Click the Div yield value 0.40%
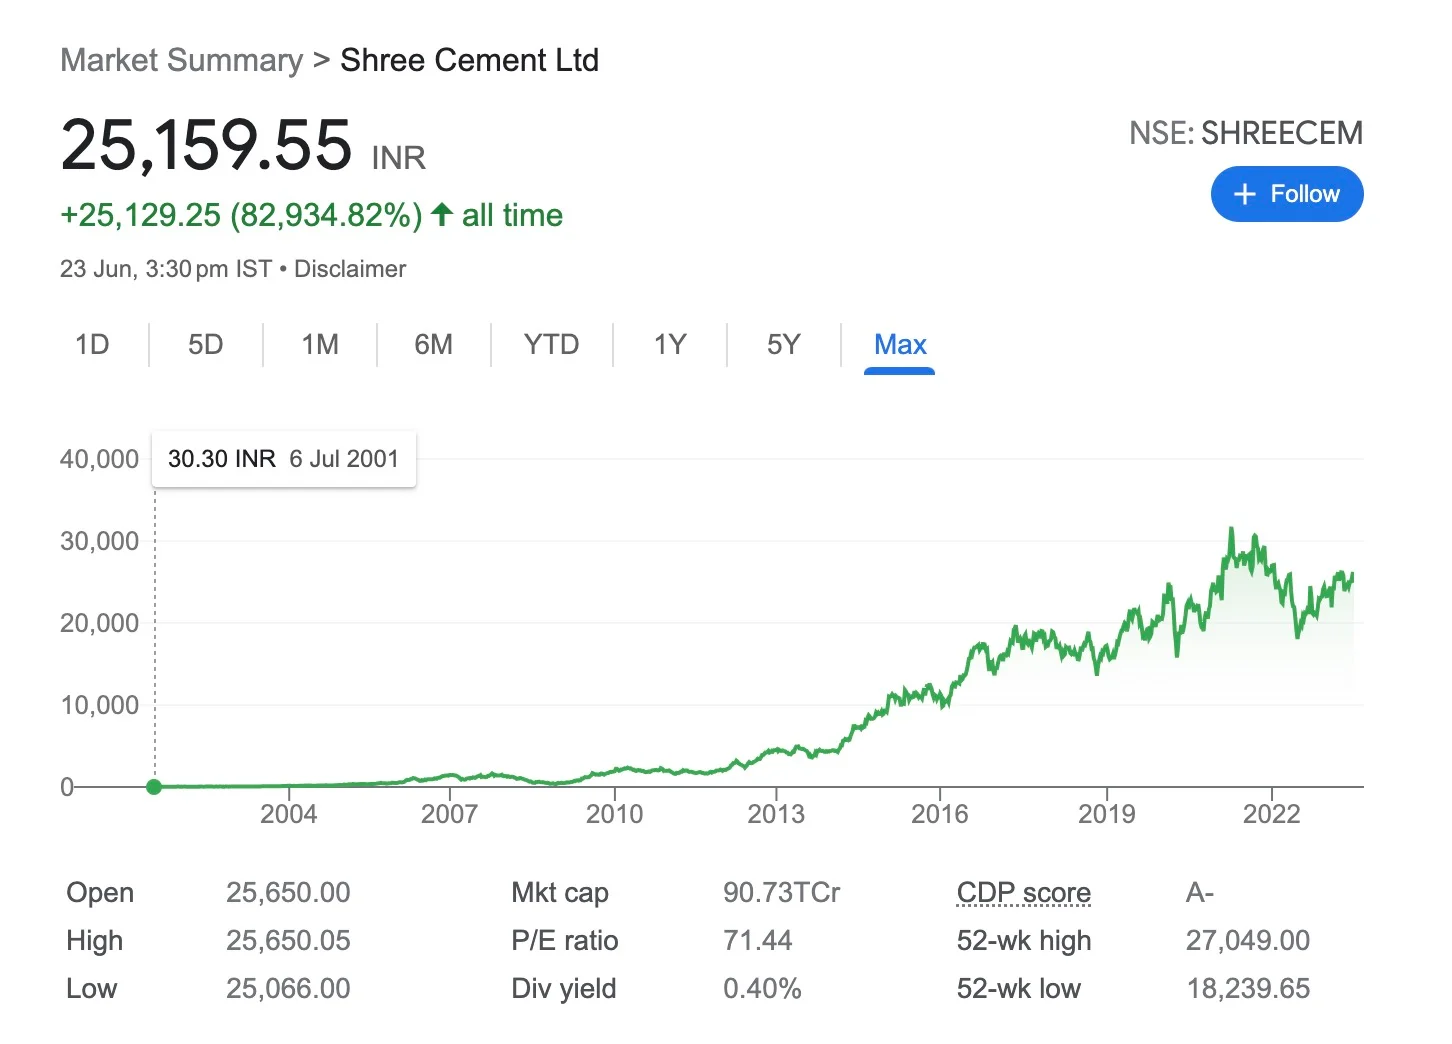This screenshot has width=1452, height=1044. tap(762, 988)
